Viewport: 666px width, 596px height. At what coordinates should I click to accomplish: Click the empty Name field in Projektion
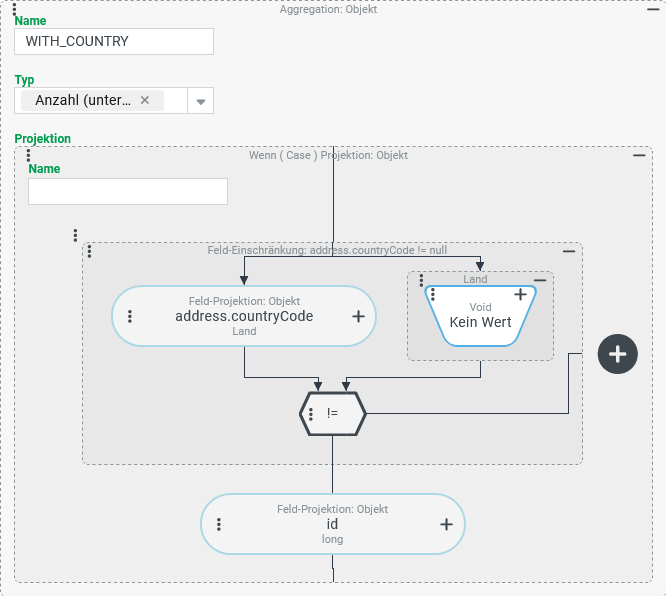click(x=128, y=191)
